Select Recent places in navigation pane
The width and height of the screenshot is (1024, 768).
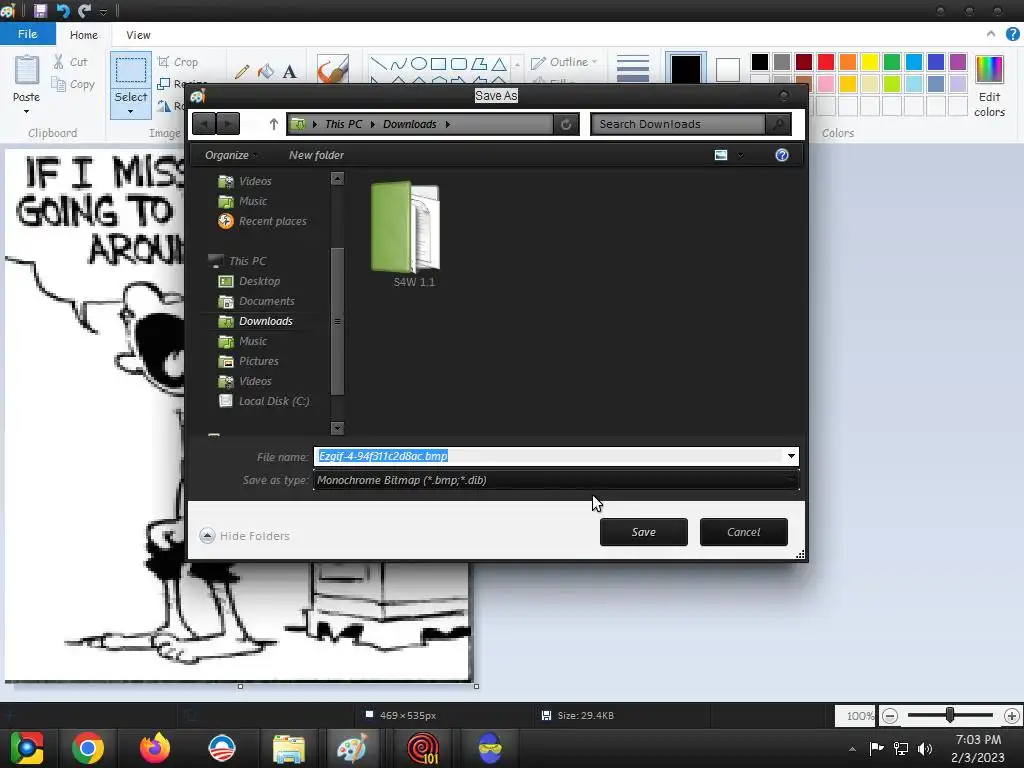263,221
